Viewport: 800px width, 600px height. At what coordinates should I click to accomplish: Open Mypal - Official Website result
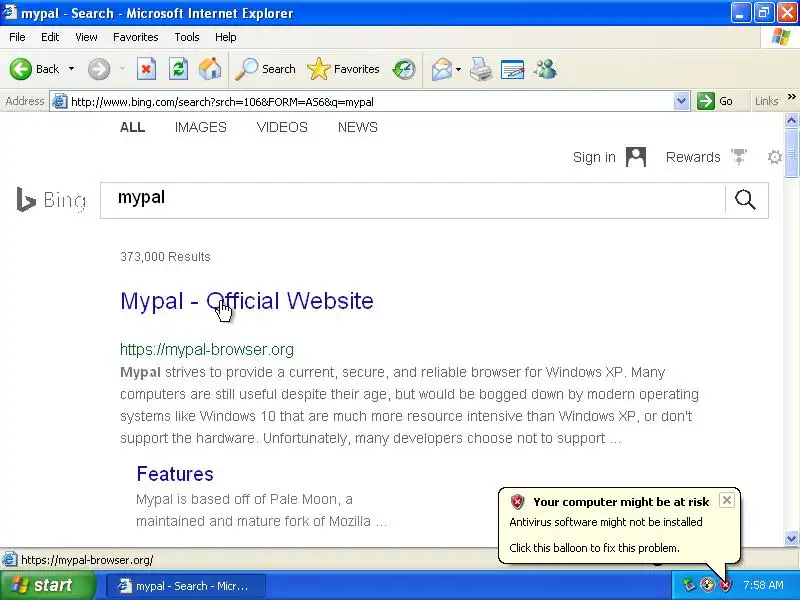tap(247, 301)
